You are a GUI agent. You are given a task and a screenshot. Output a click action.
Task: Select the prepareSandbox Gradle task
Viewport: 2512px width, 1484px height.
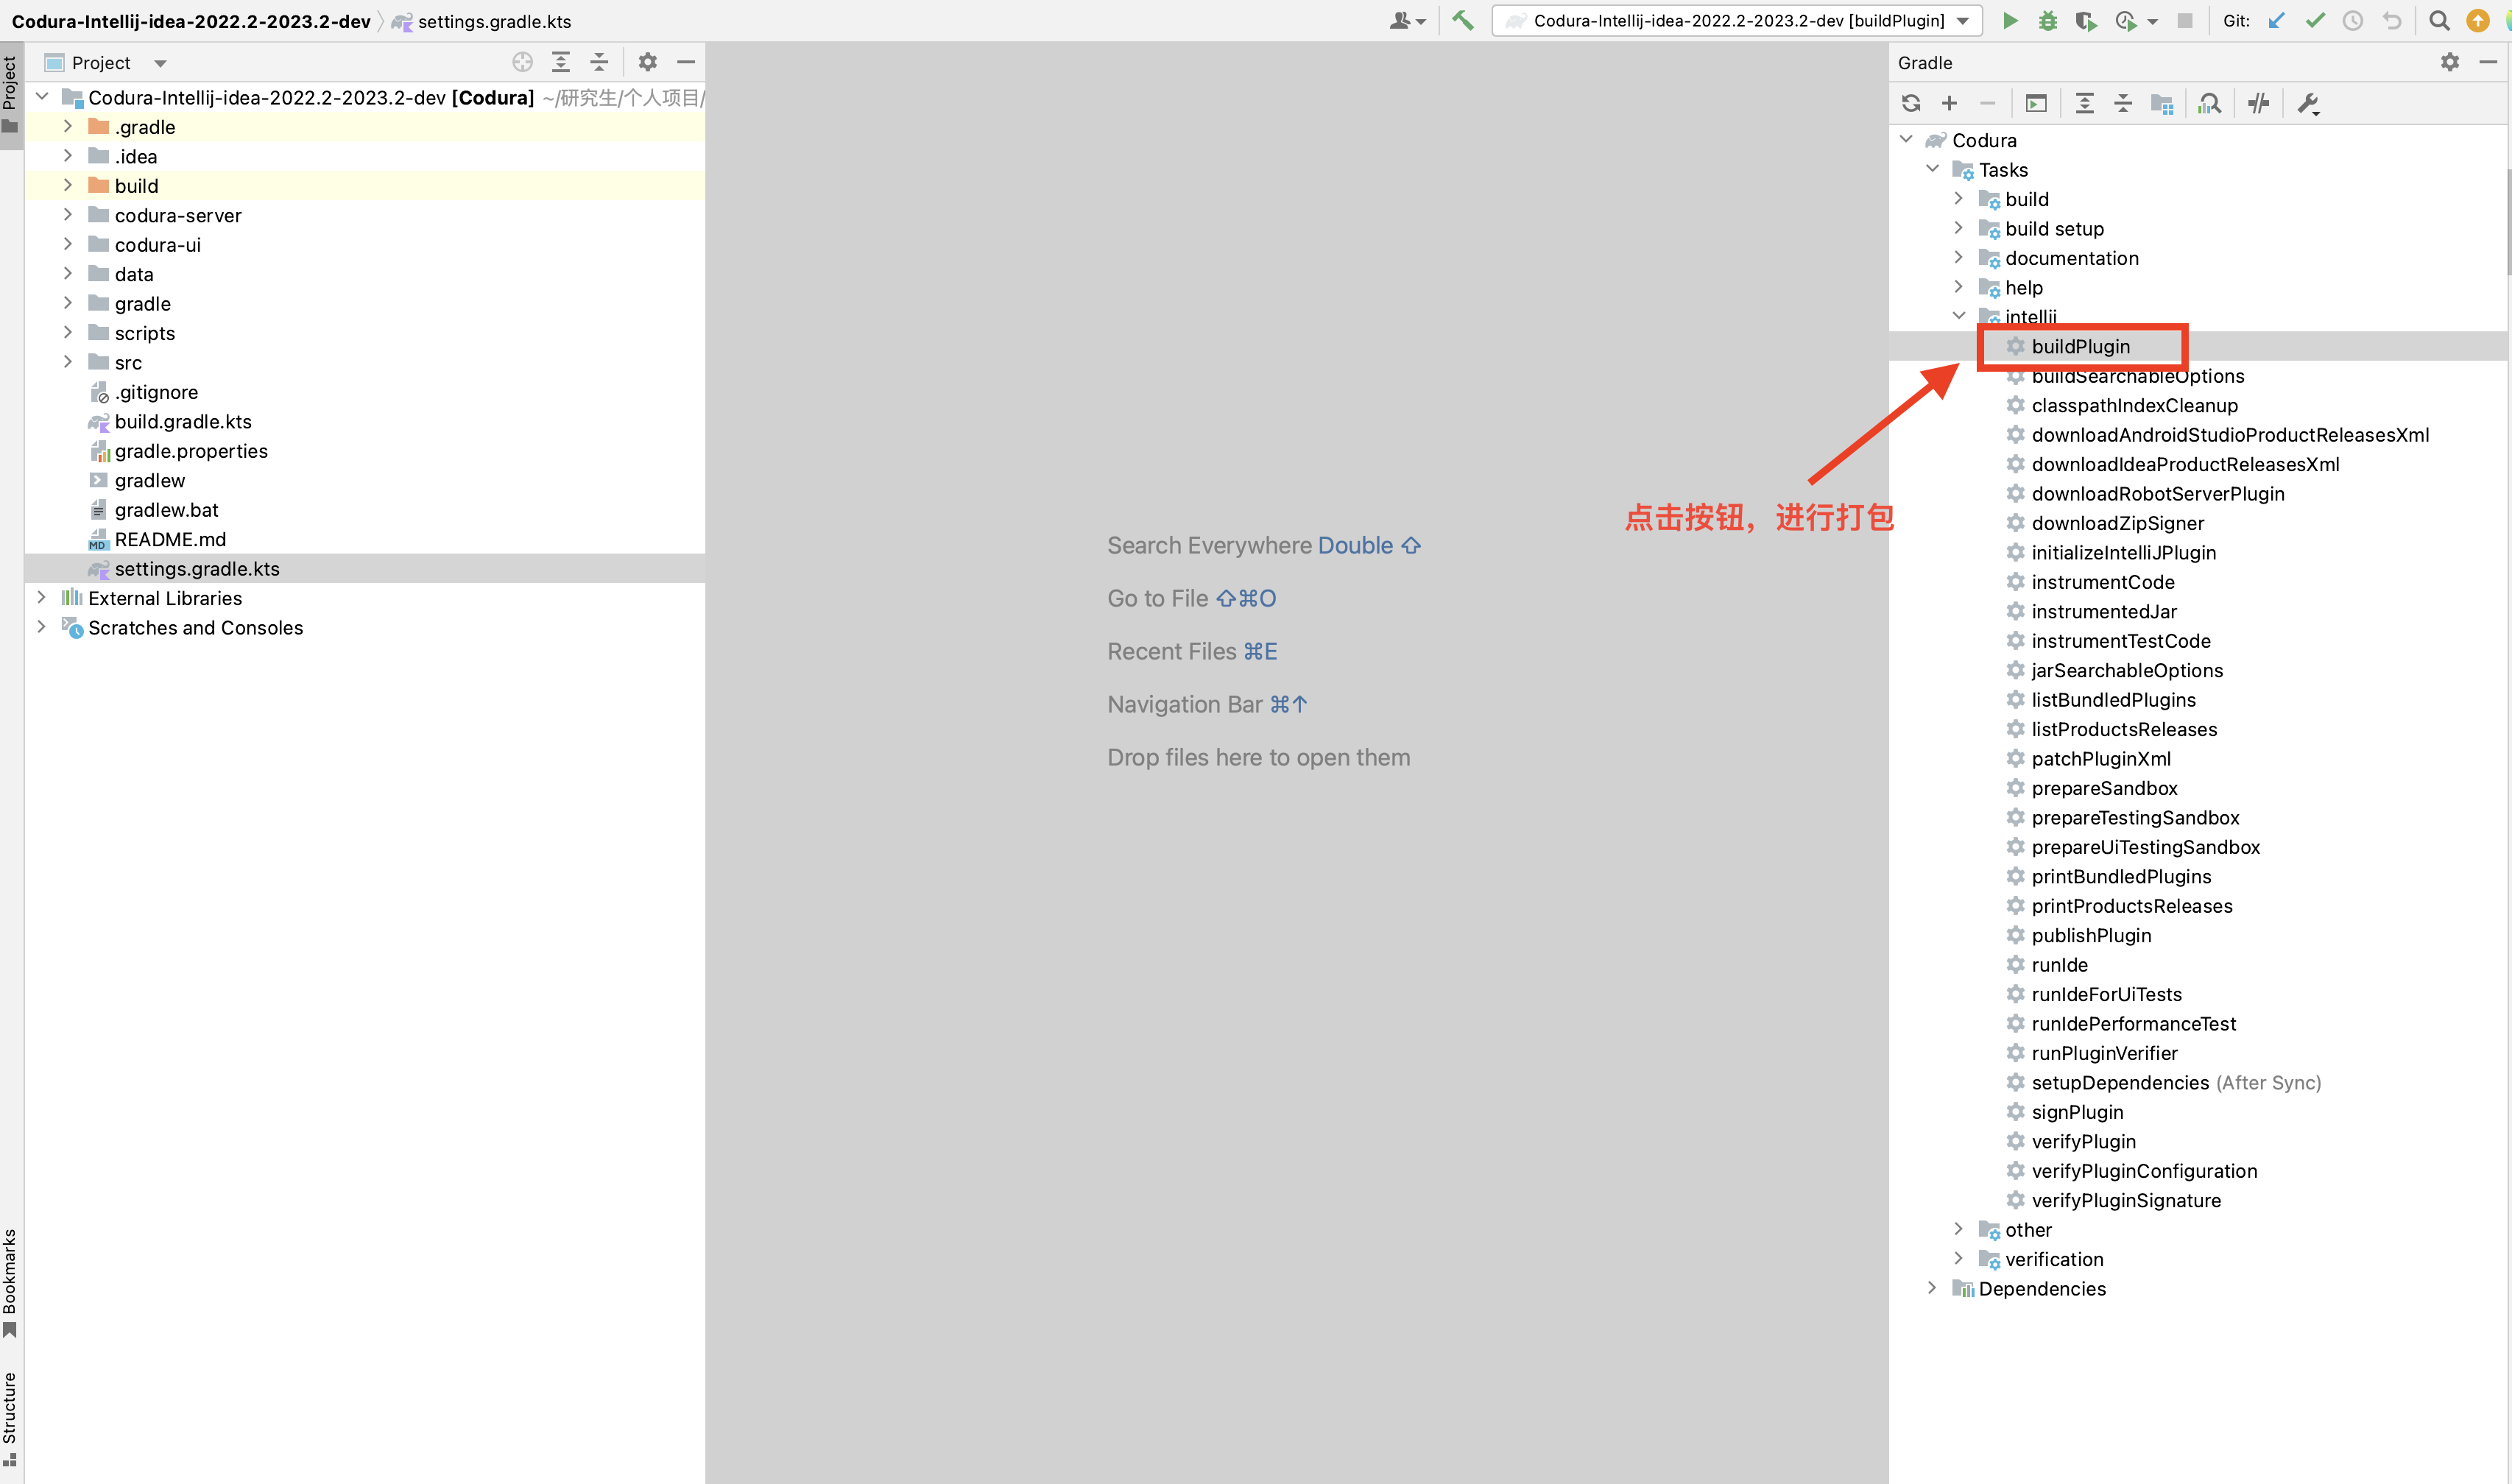click(x=2104, y=788)
